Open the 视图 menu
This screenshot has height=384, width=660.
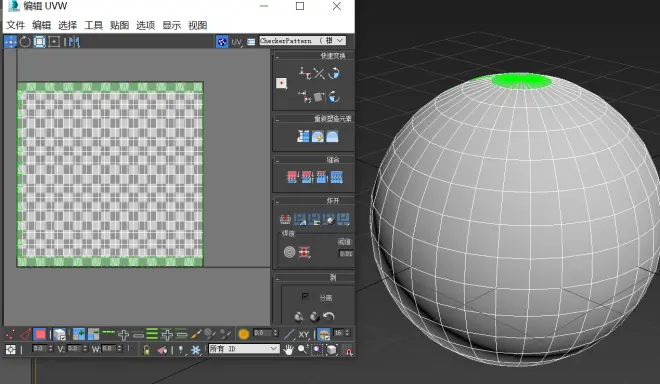tap(197, 25)
